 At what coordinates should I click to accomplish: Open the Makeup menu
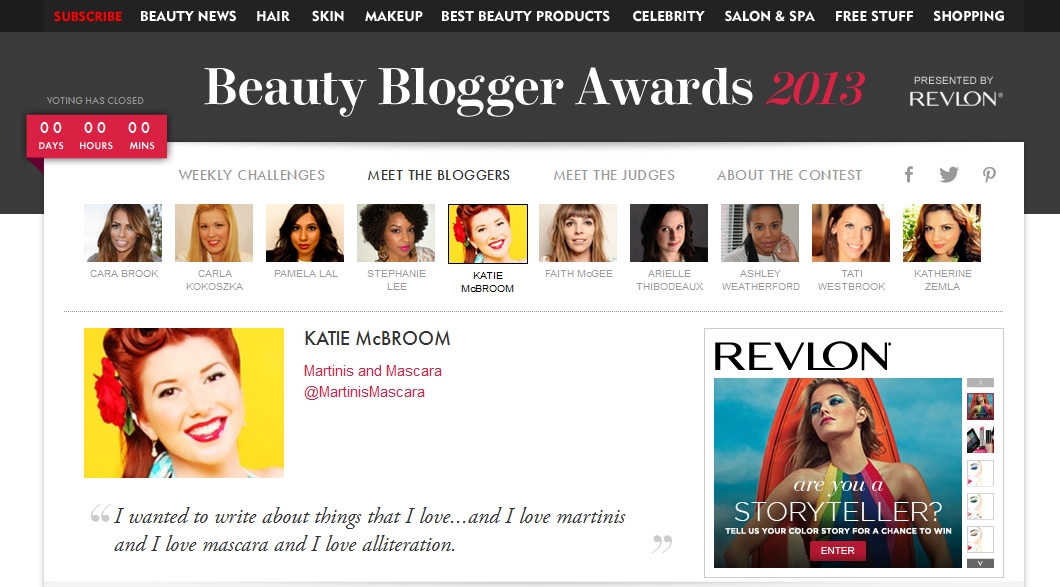(393, 16)
